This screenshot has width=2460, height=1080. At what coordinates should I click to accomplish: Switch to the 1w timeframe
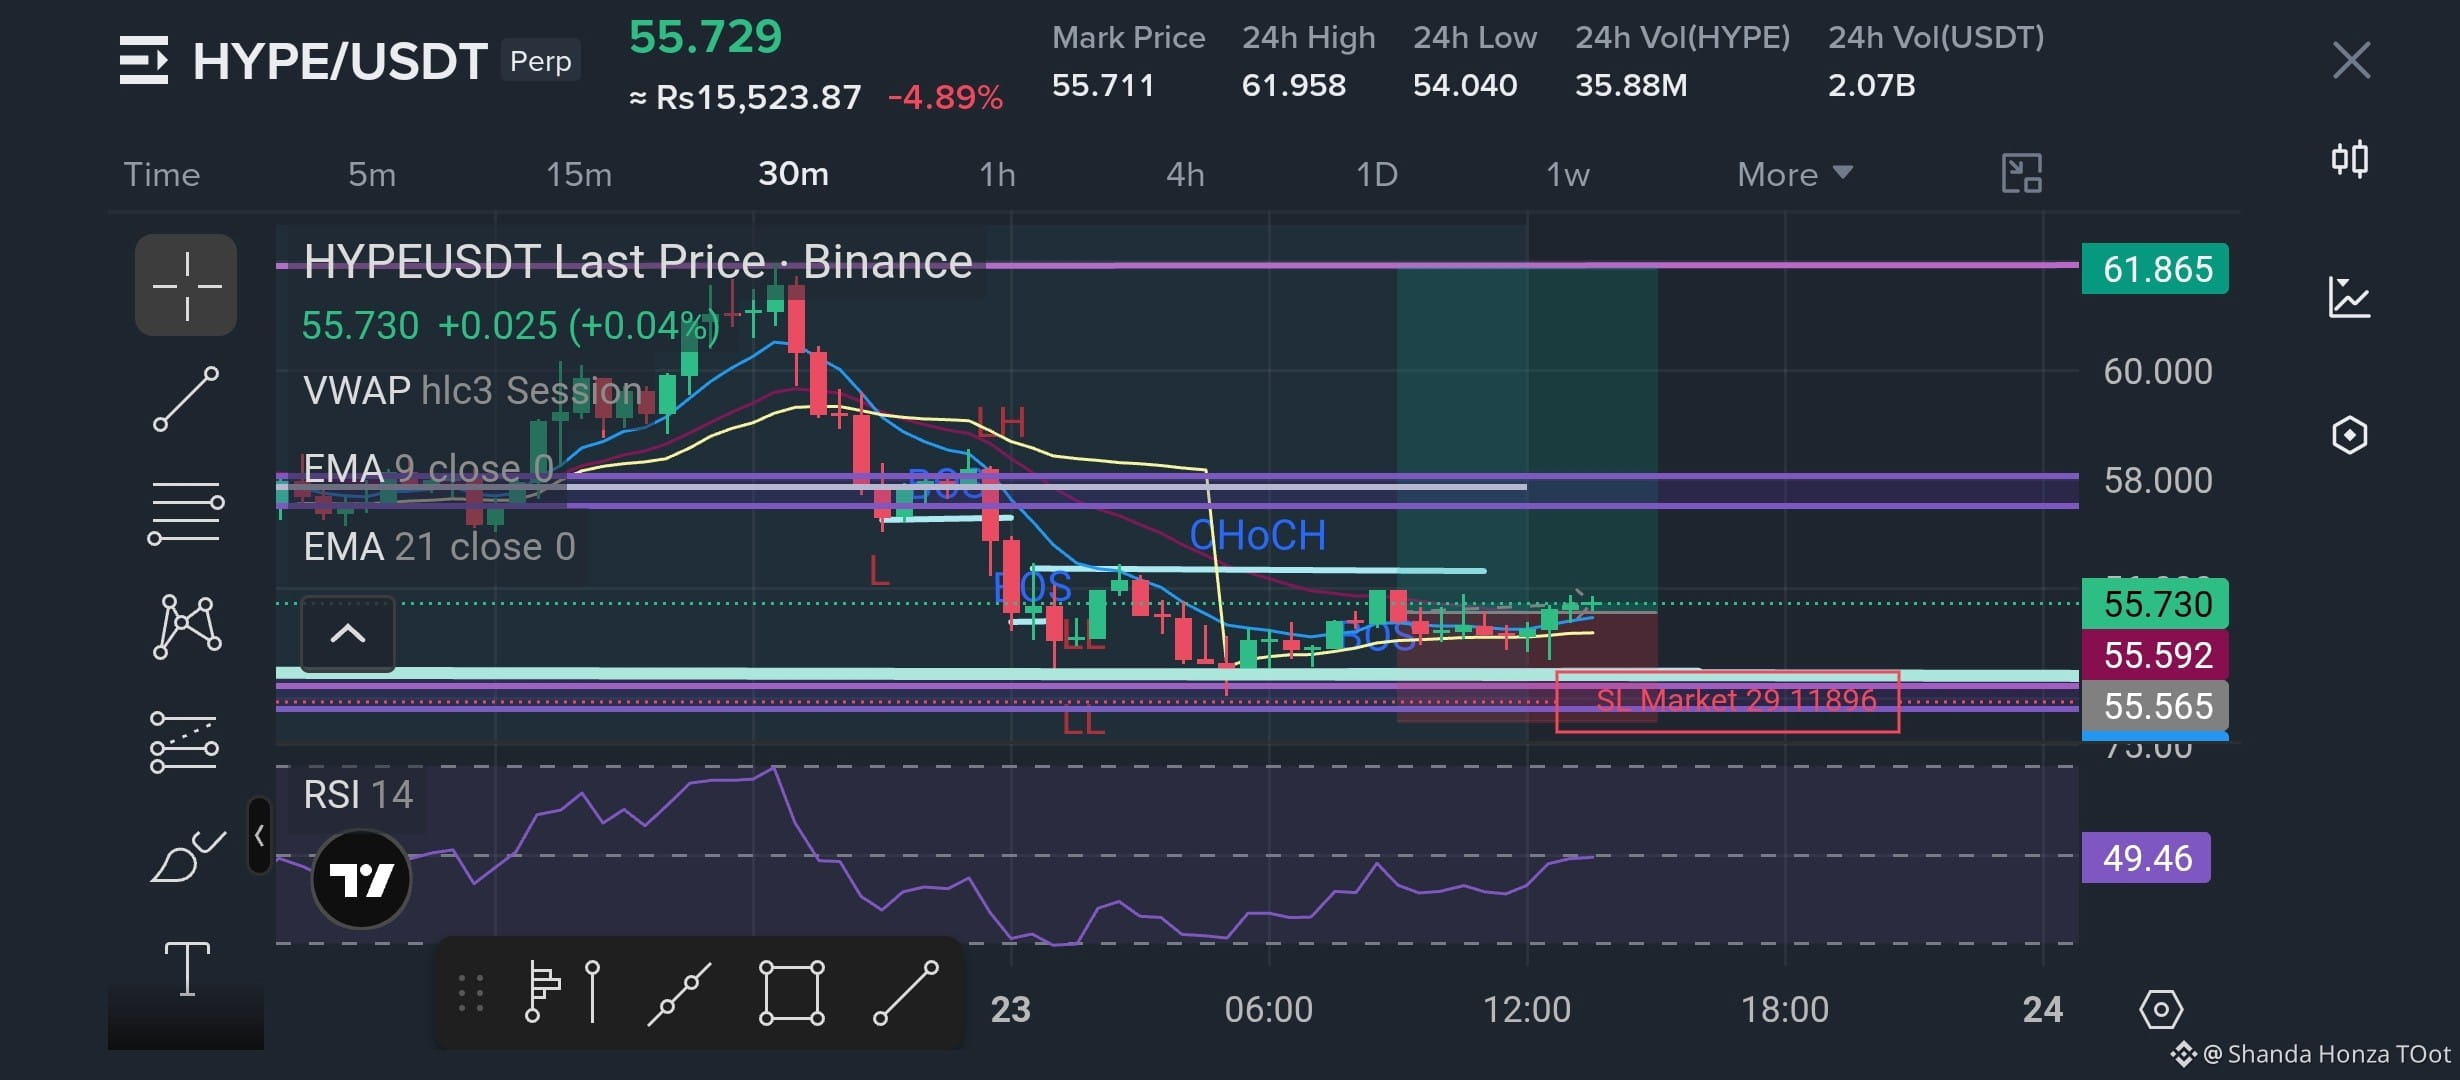pos(1567,174)
